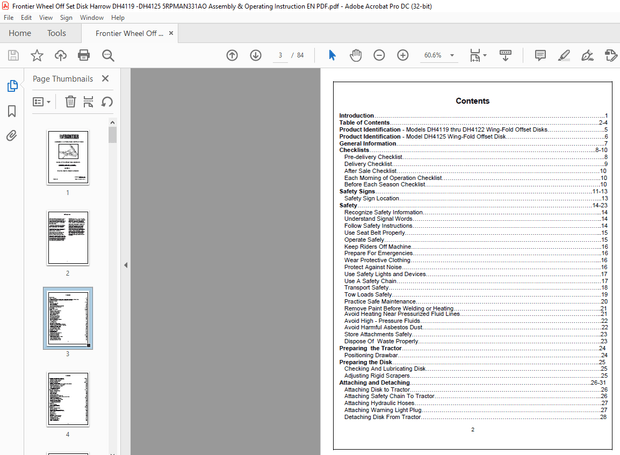Open the Bookmarks side panel
The image size is (620, 455).
(x=12, y=111)
